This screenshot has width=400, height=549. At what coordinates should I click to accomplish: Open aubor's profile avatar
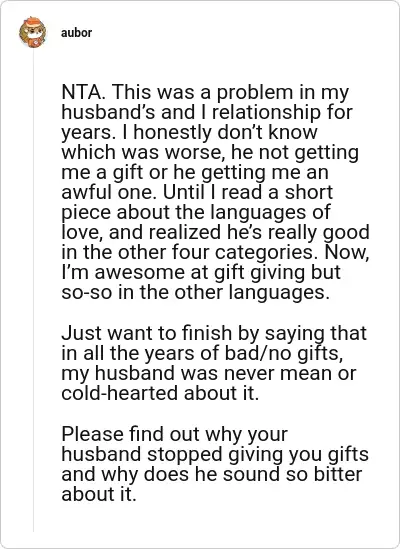tap(33, 32)
